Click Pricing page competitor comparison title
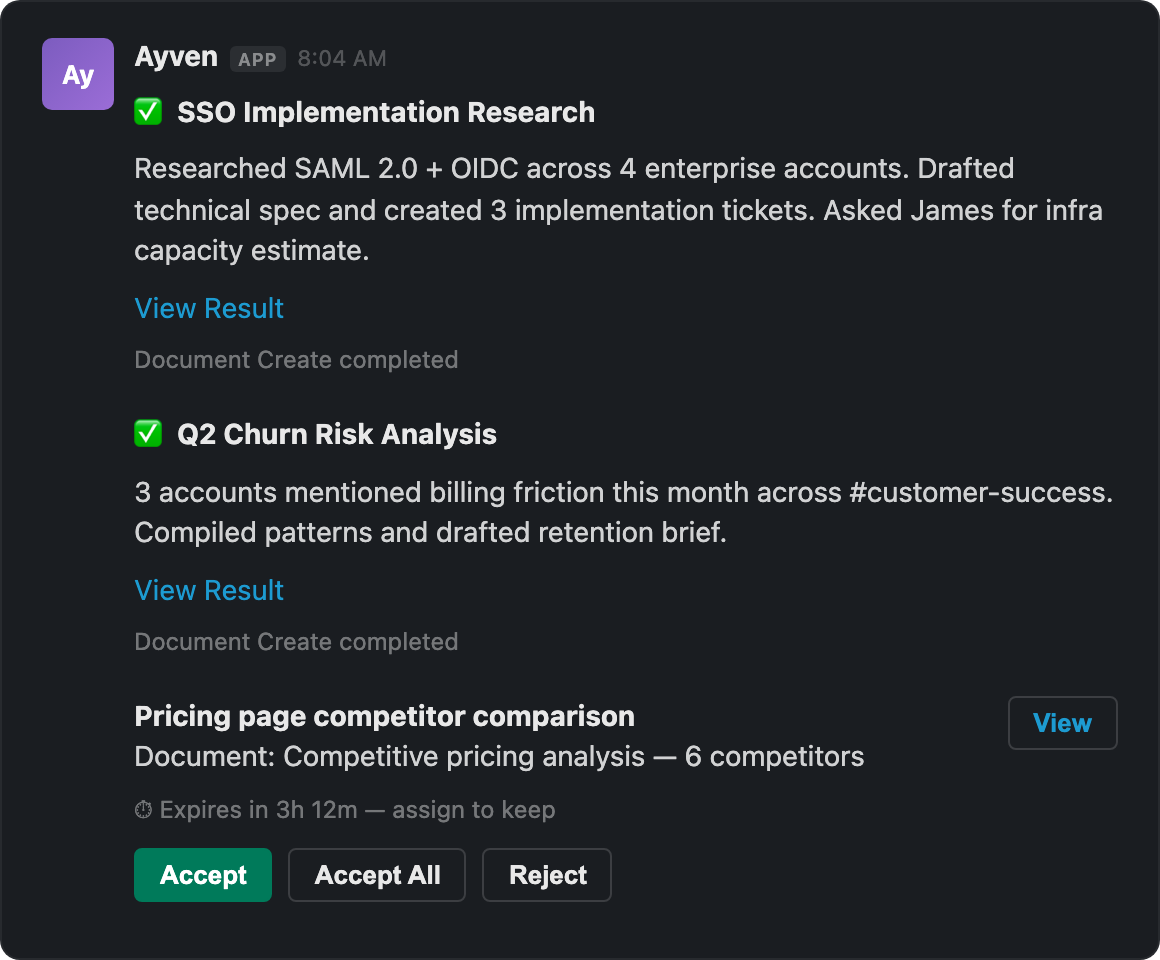 pyautogui.click(x=384, y=716)
